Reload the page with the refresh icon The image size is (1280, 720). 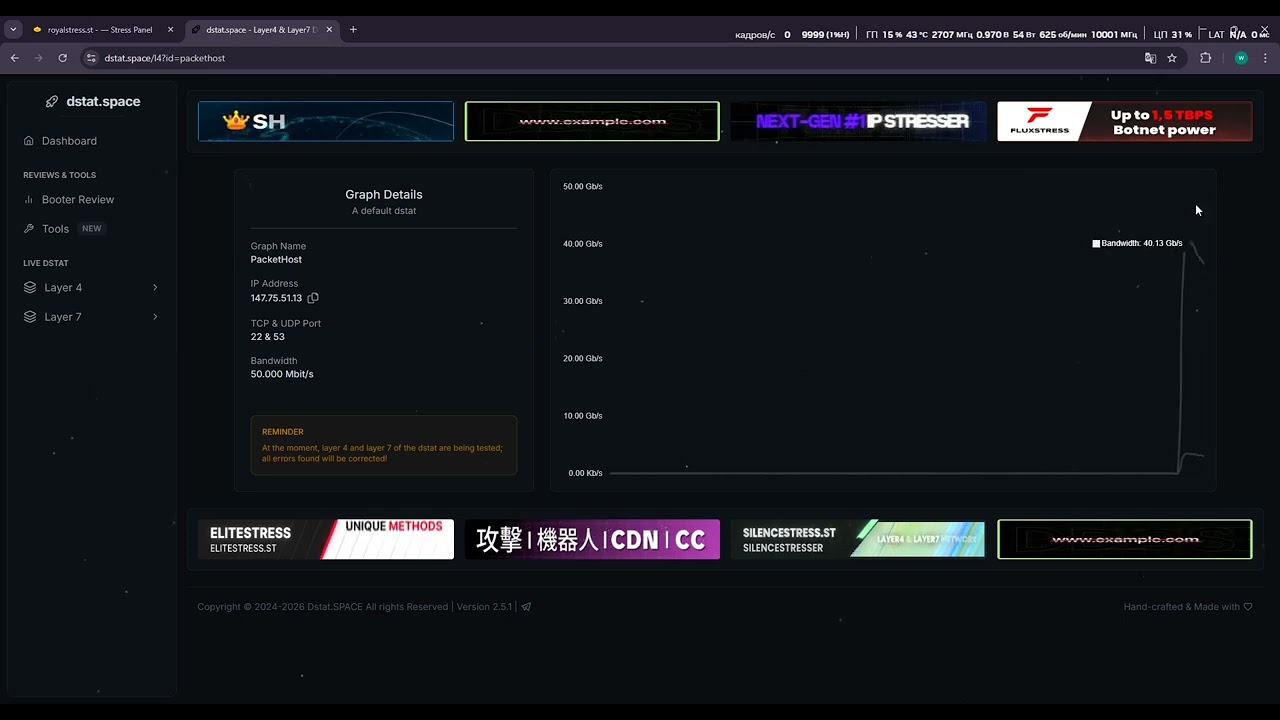click(62, 58)
